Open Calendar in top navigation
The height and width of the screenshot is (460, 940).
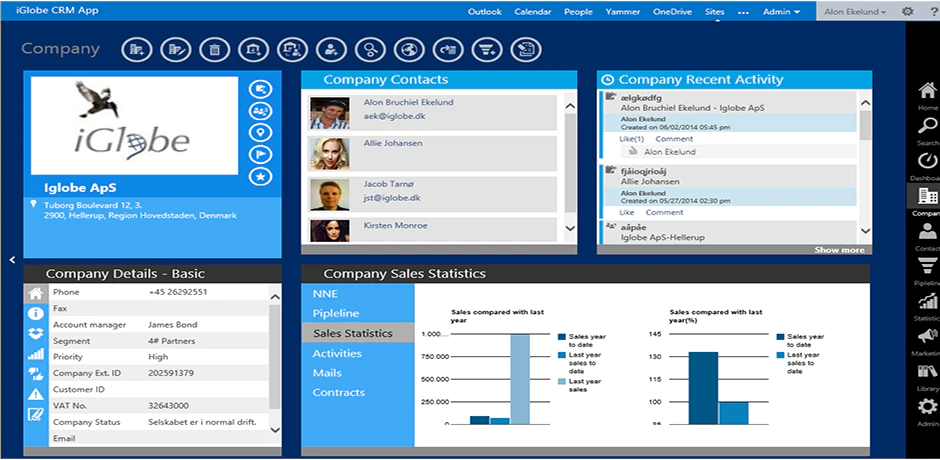(x=533, y=11)
